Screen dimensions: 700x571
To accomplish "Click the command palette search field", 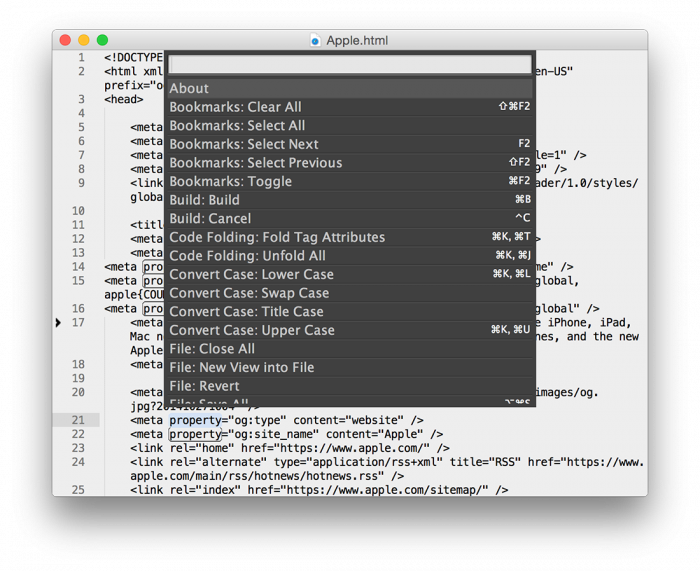I will click(350, 65).
